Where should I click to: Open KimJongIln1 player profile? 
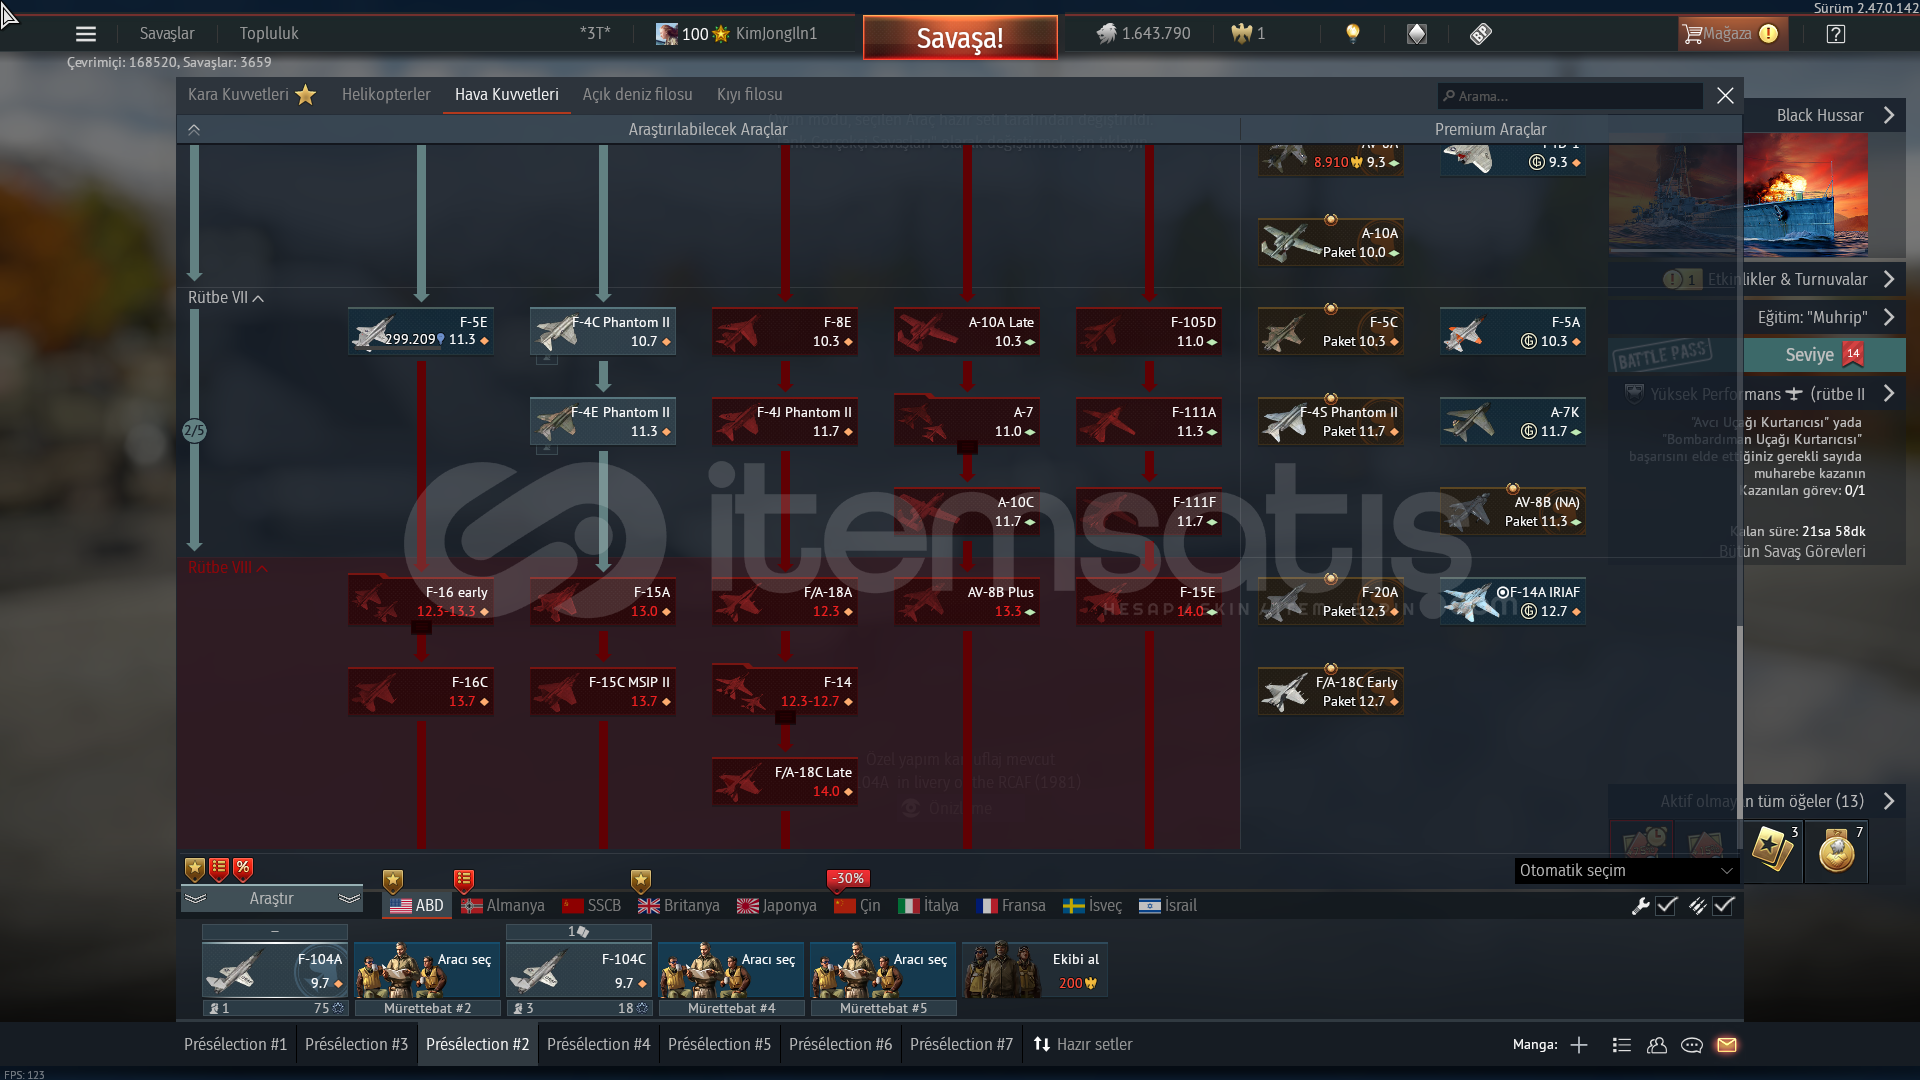coord(776,34)
